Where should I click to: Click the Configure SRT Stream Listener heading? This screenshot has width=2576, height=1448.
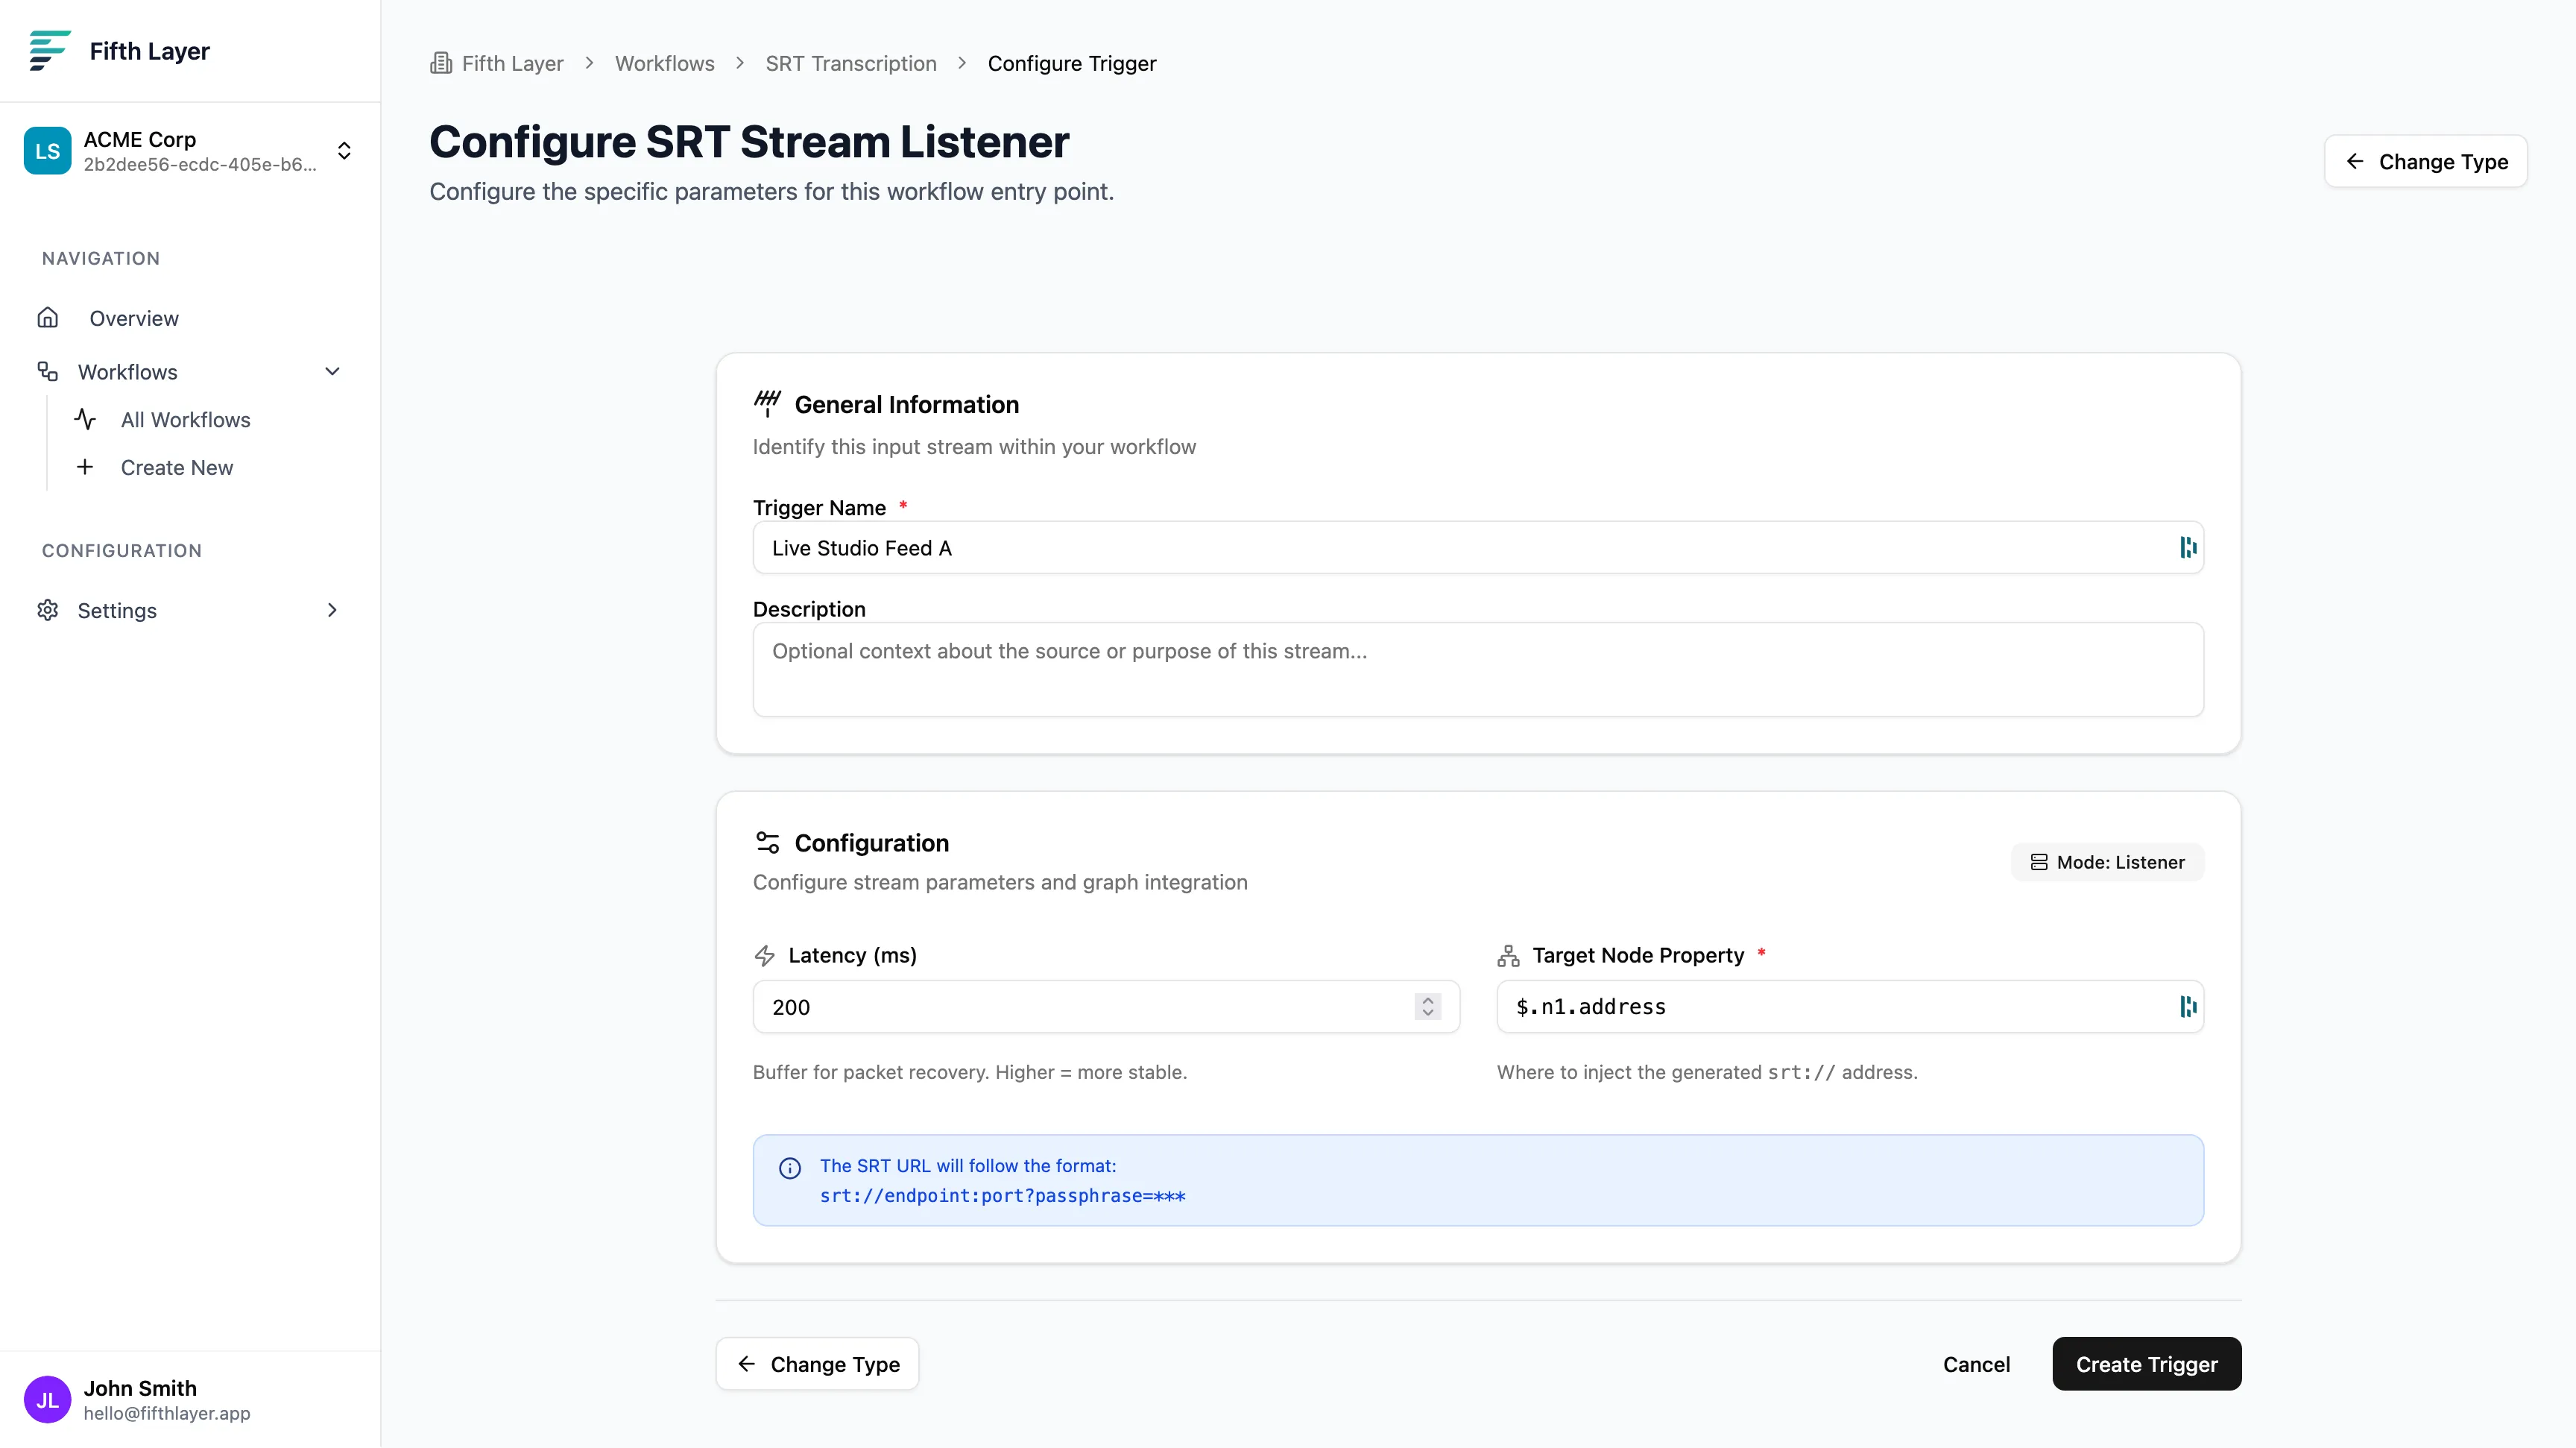point(749,142)
